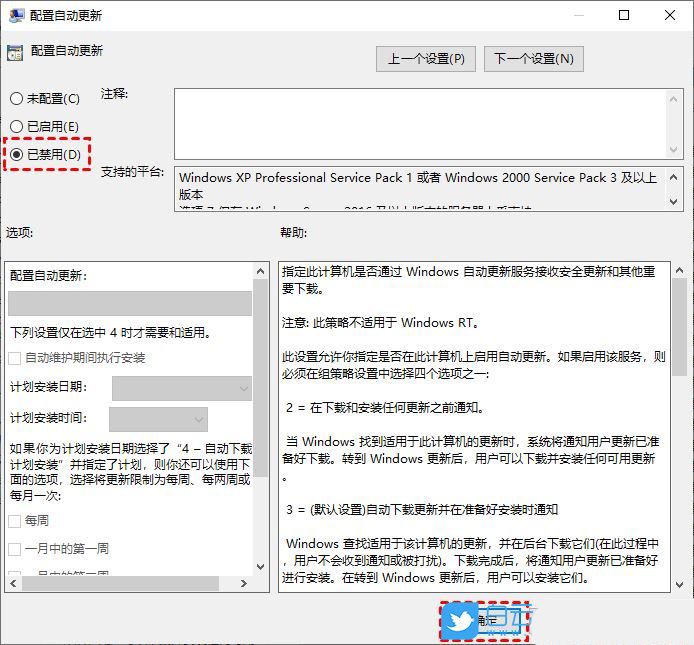Screen dimensions: 694x645
Task: Go to next setting 下一个设置(N)
Action: (x=534, y=59)
